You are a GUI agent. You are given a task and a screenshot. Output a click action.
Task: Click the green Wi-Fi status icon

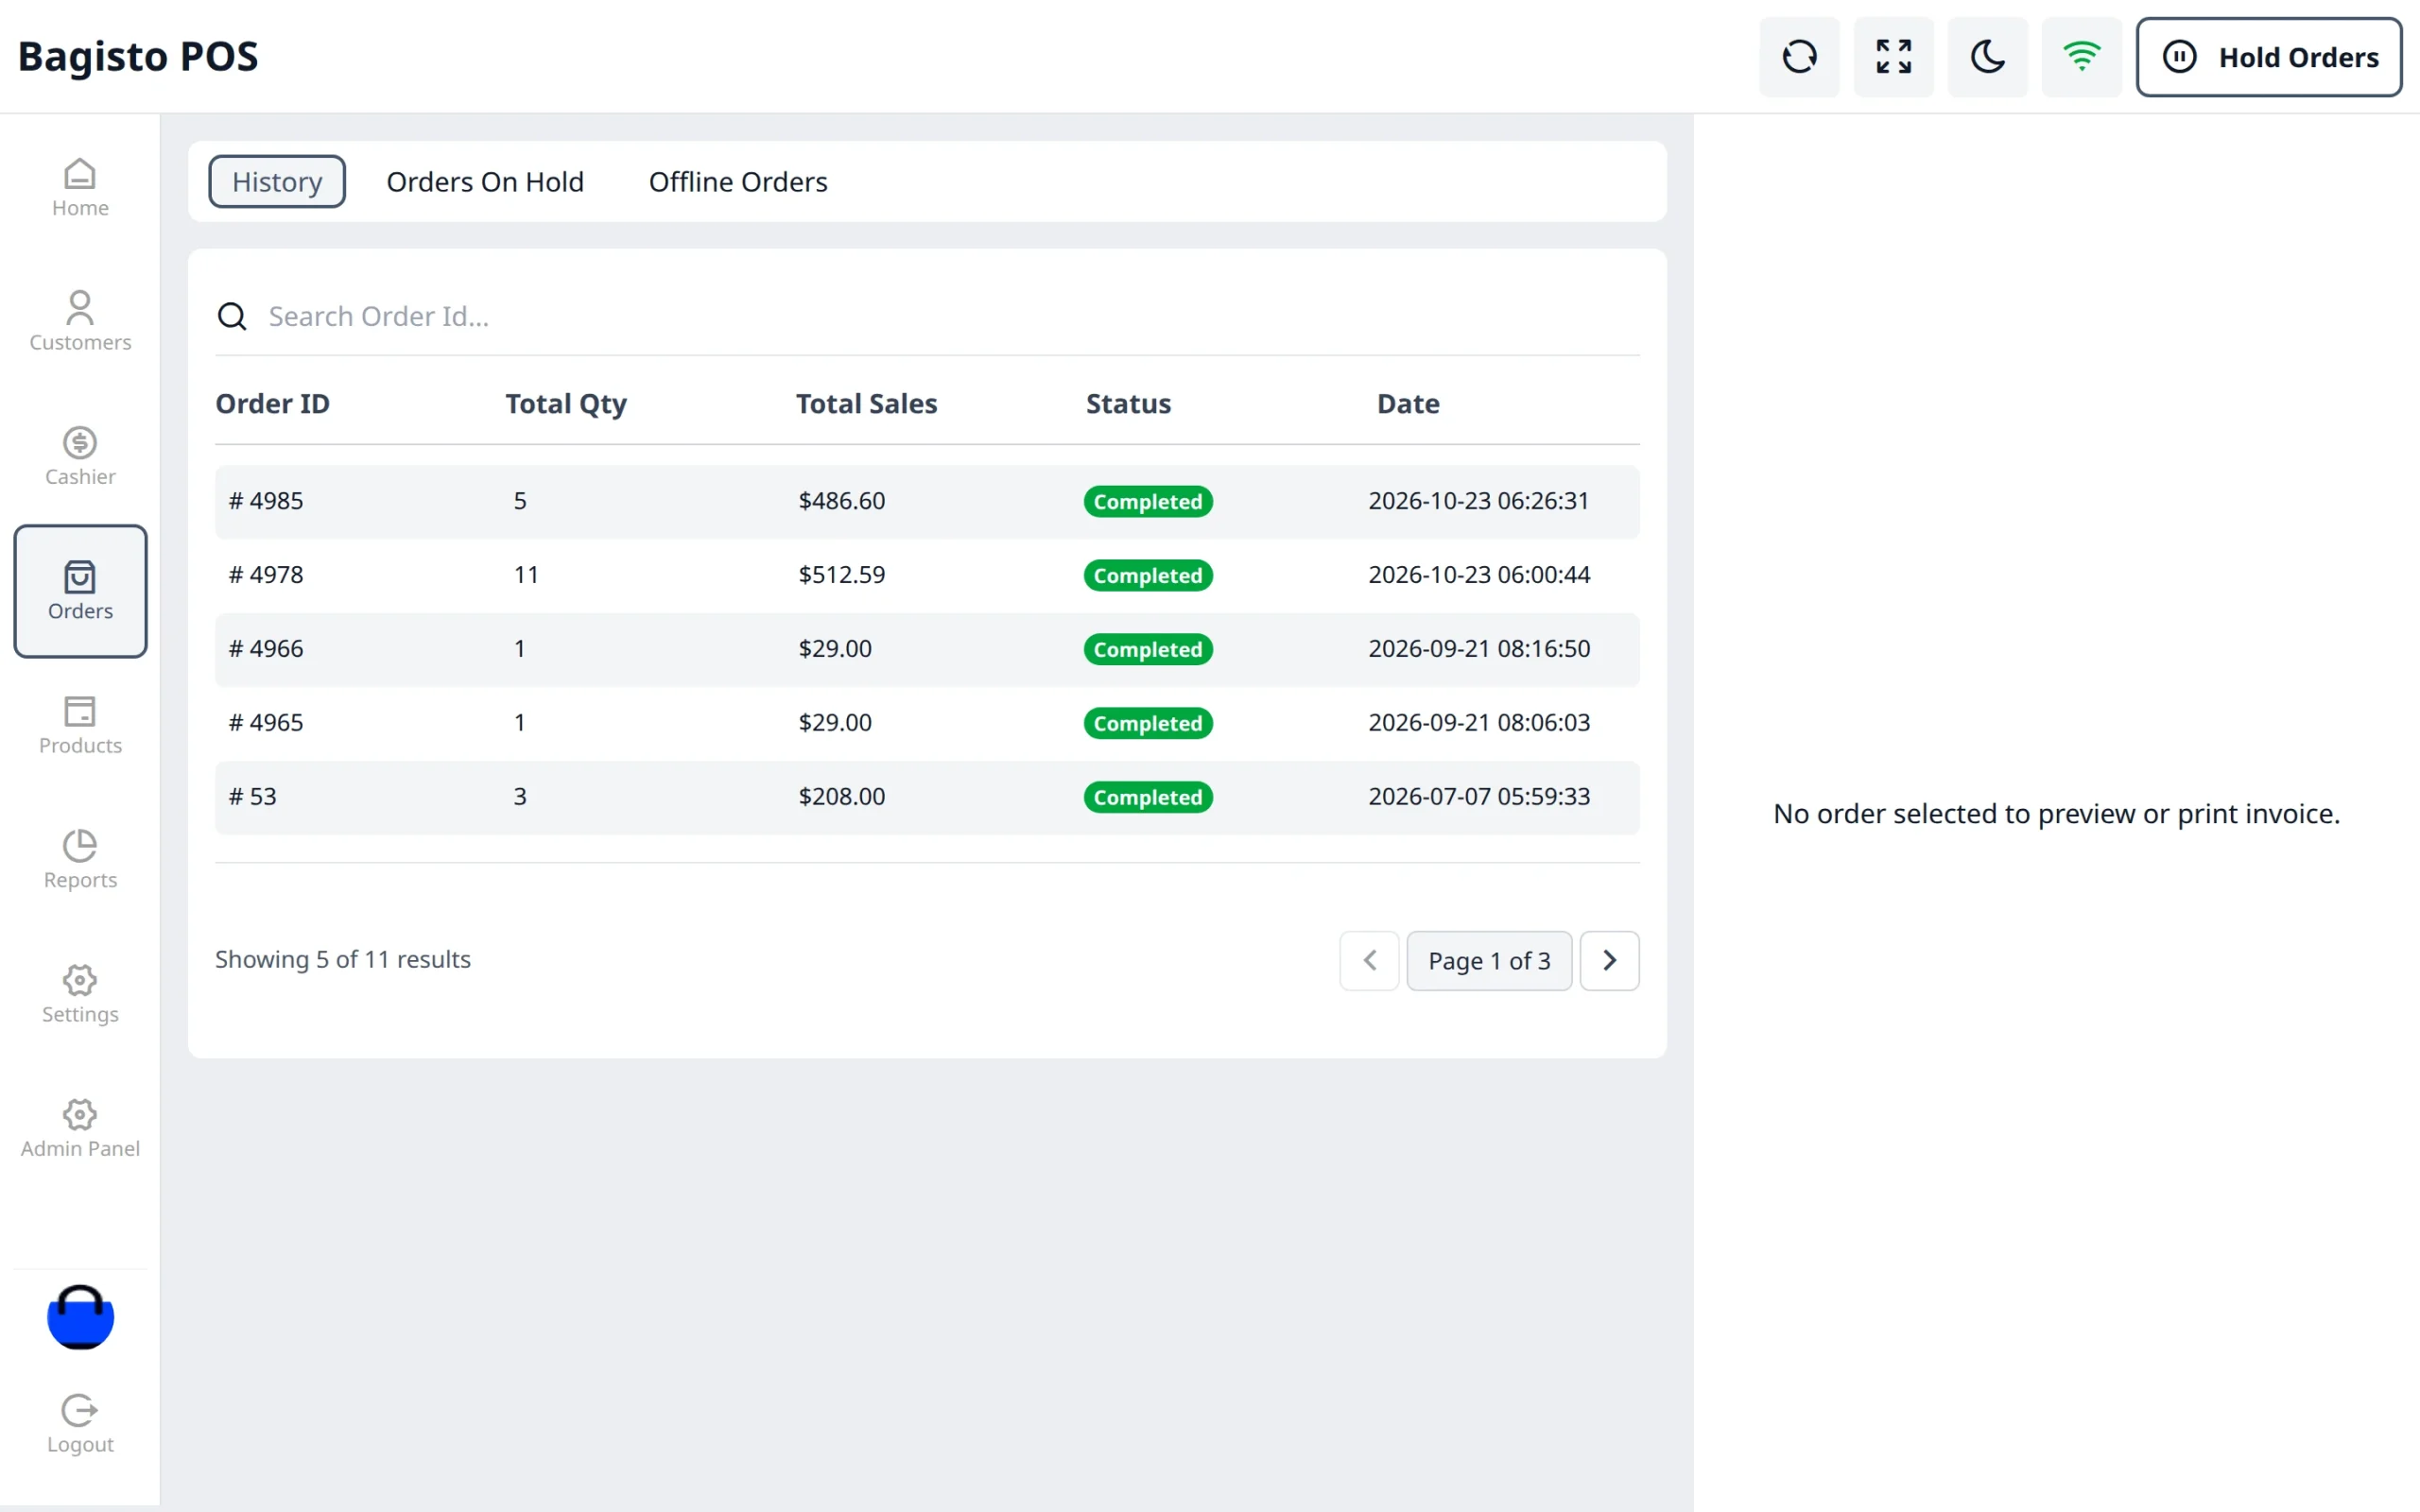pyautogui.click(x=2081, y=57)
